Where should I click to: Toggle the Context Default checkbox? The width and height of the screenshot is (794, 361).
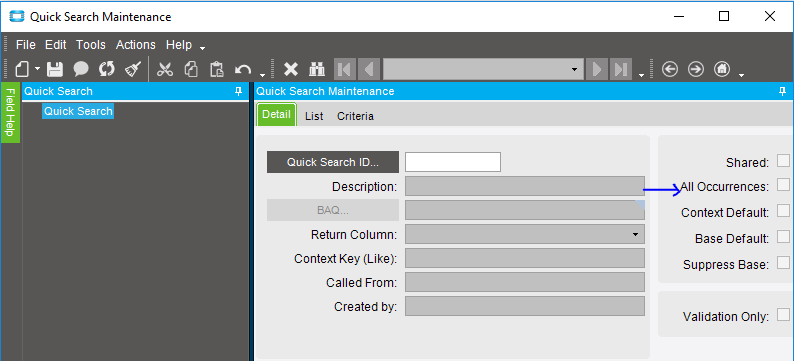[783, 210]
